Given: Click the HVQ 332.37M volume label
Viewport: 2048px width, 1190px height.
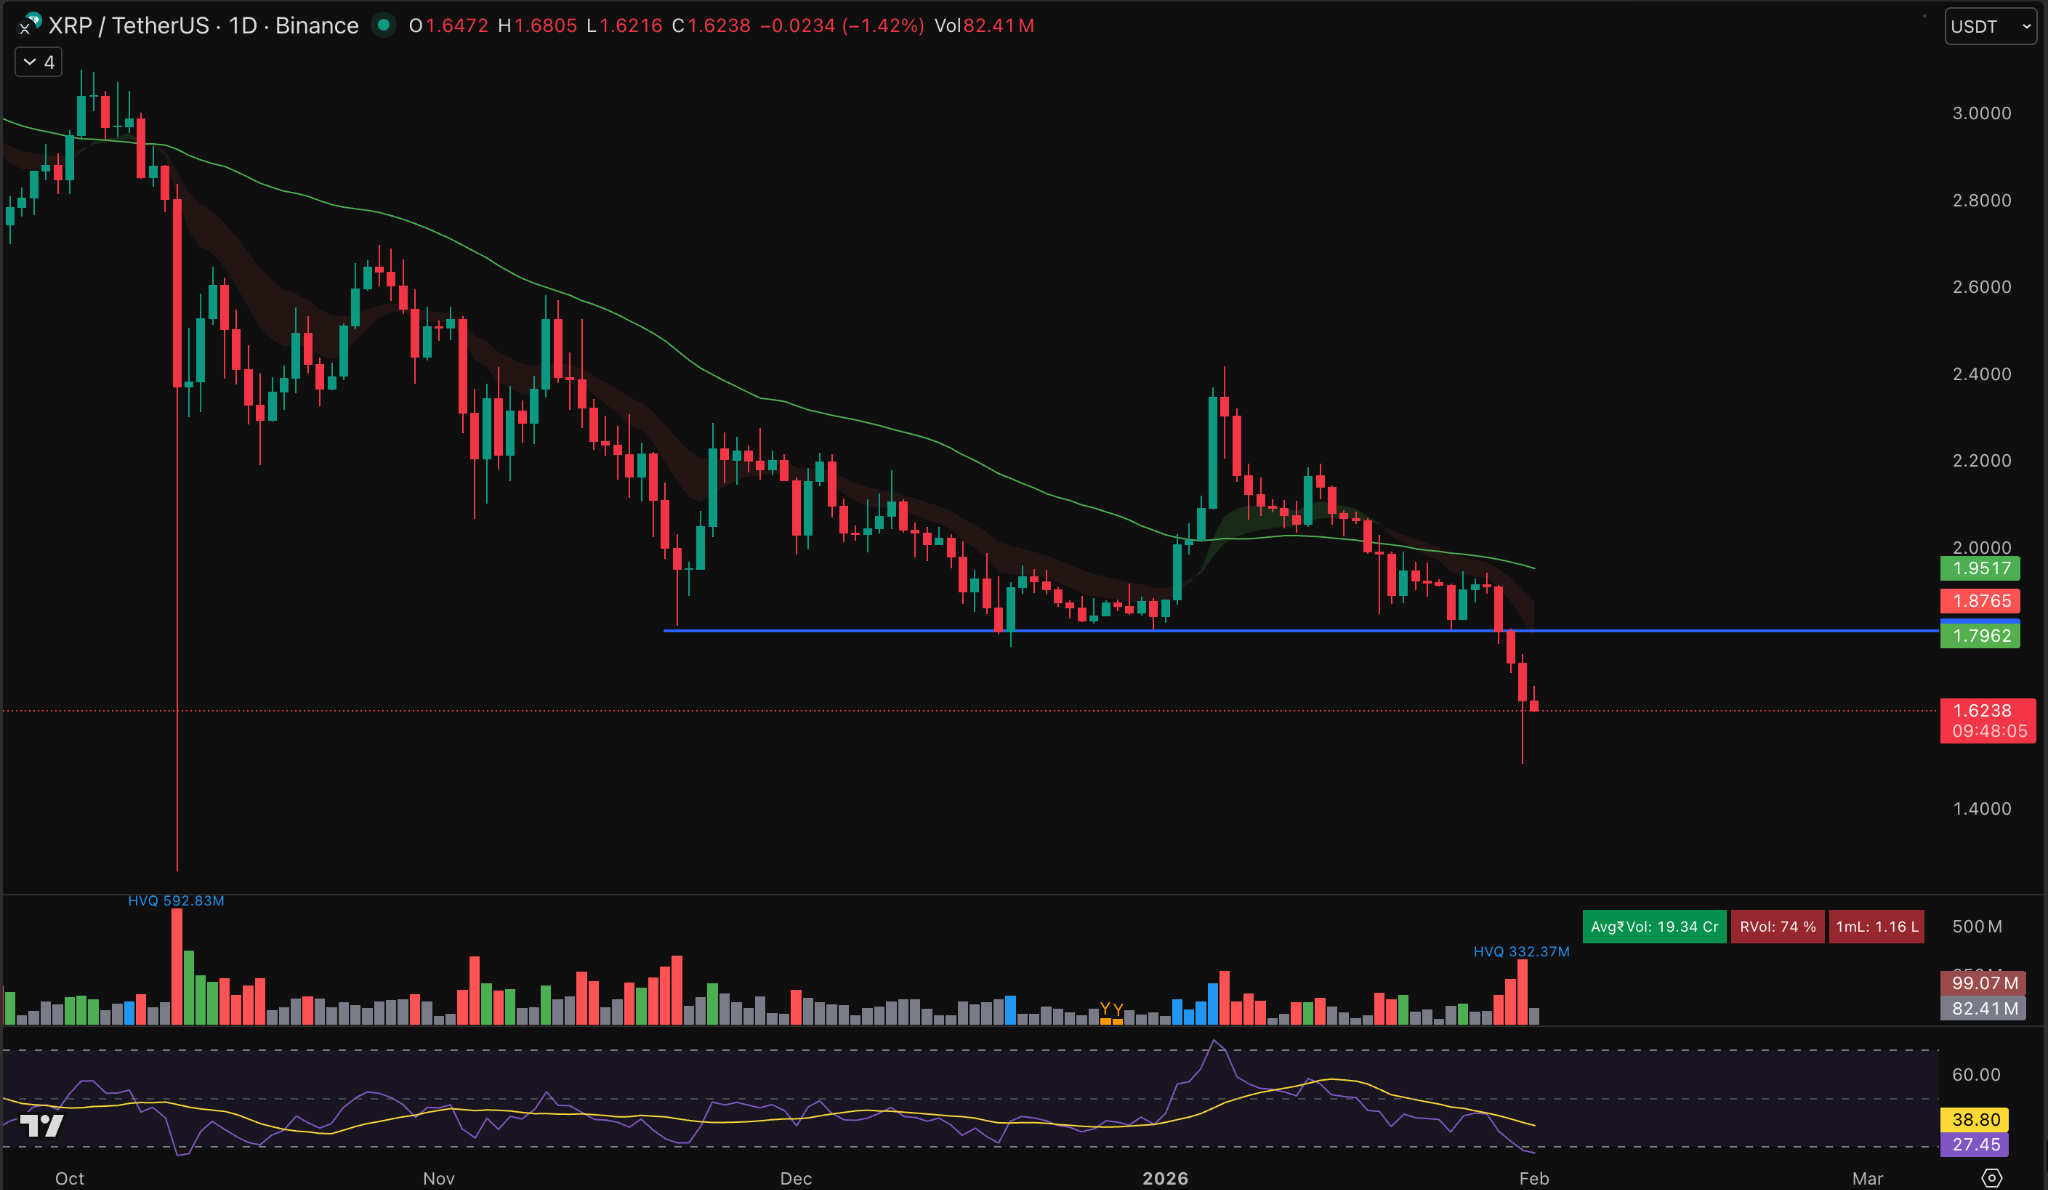Looking at the screenshot, I should (1521, 952).
